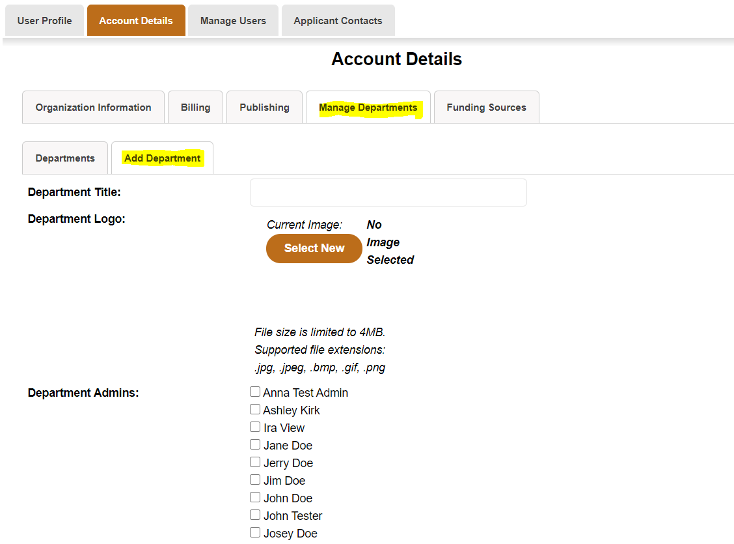View the Departments sub-tab
Viewport: 734px width, 544px height.
[x=65, y=158]
